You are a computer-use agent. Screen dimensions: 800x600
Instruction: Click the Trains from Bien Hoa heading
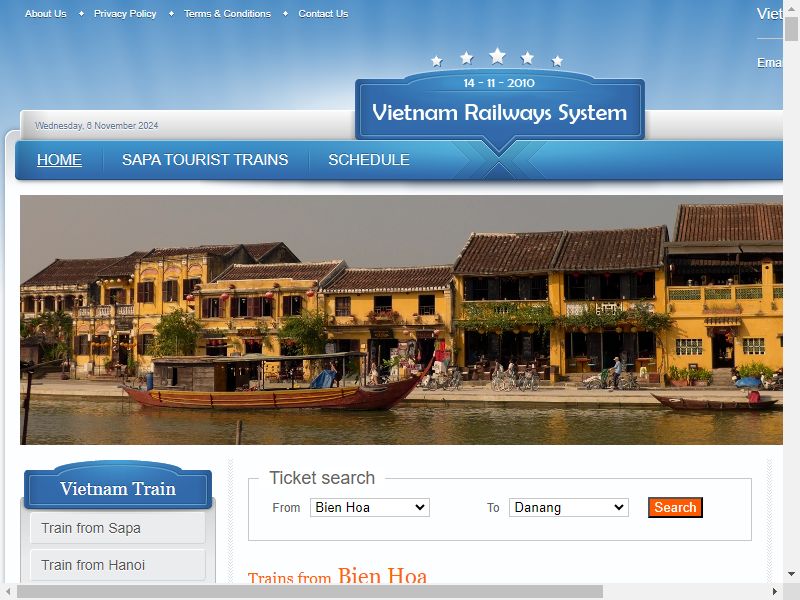pos(337,577)
